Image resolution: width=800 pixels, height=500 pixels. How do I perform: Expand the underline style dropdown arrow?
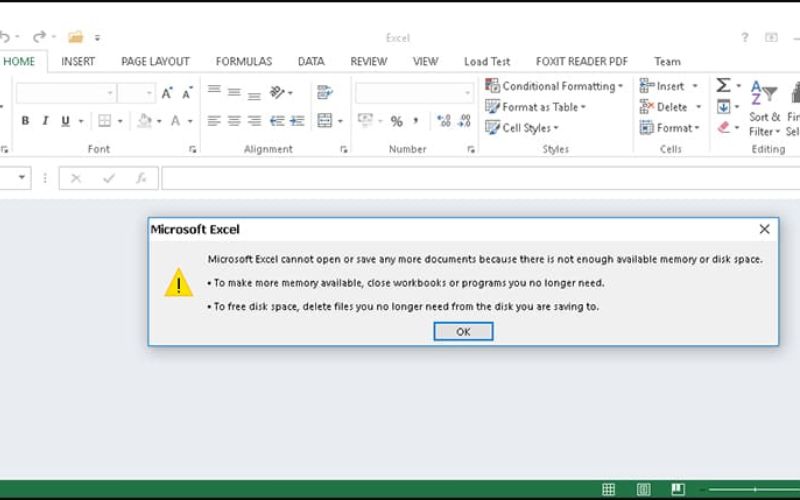pos(81,121)
